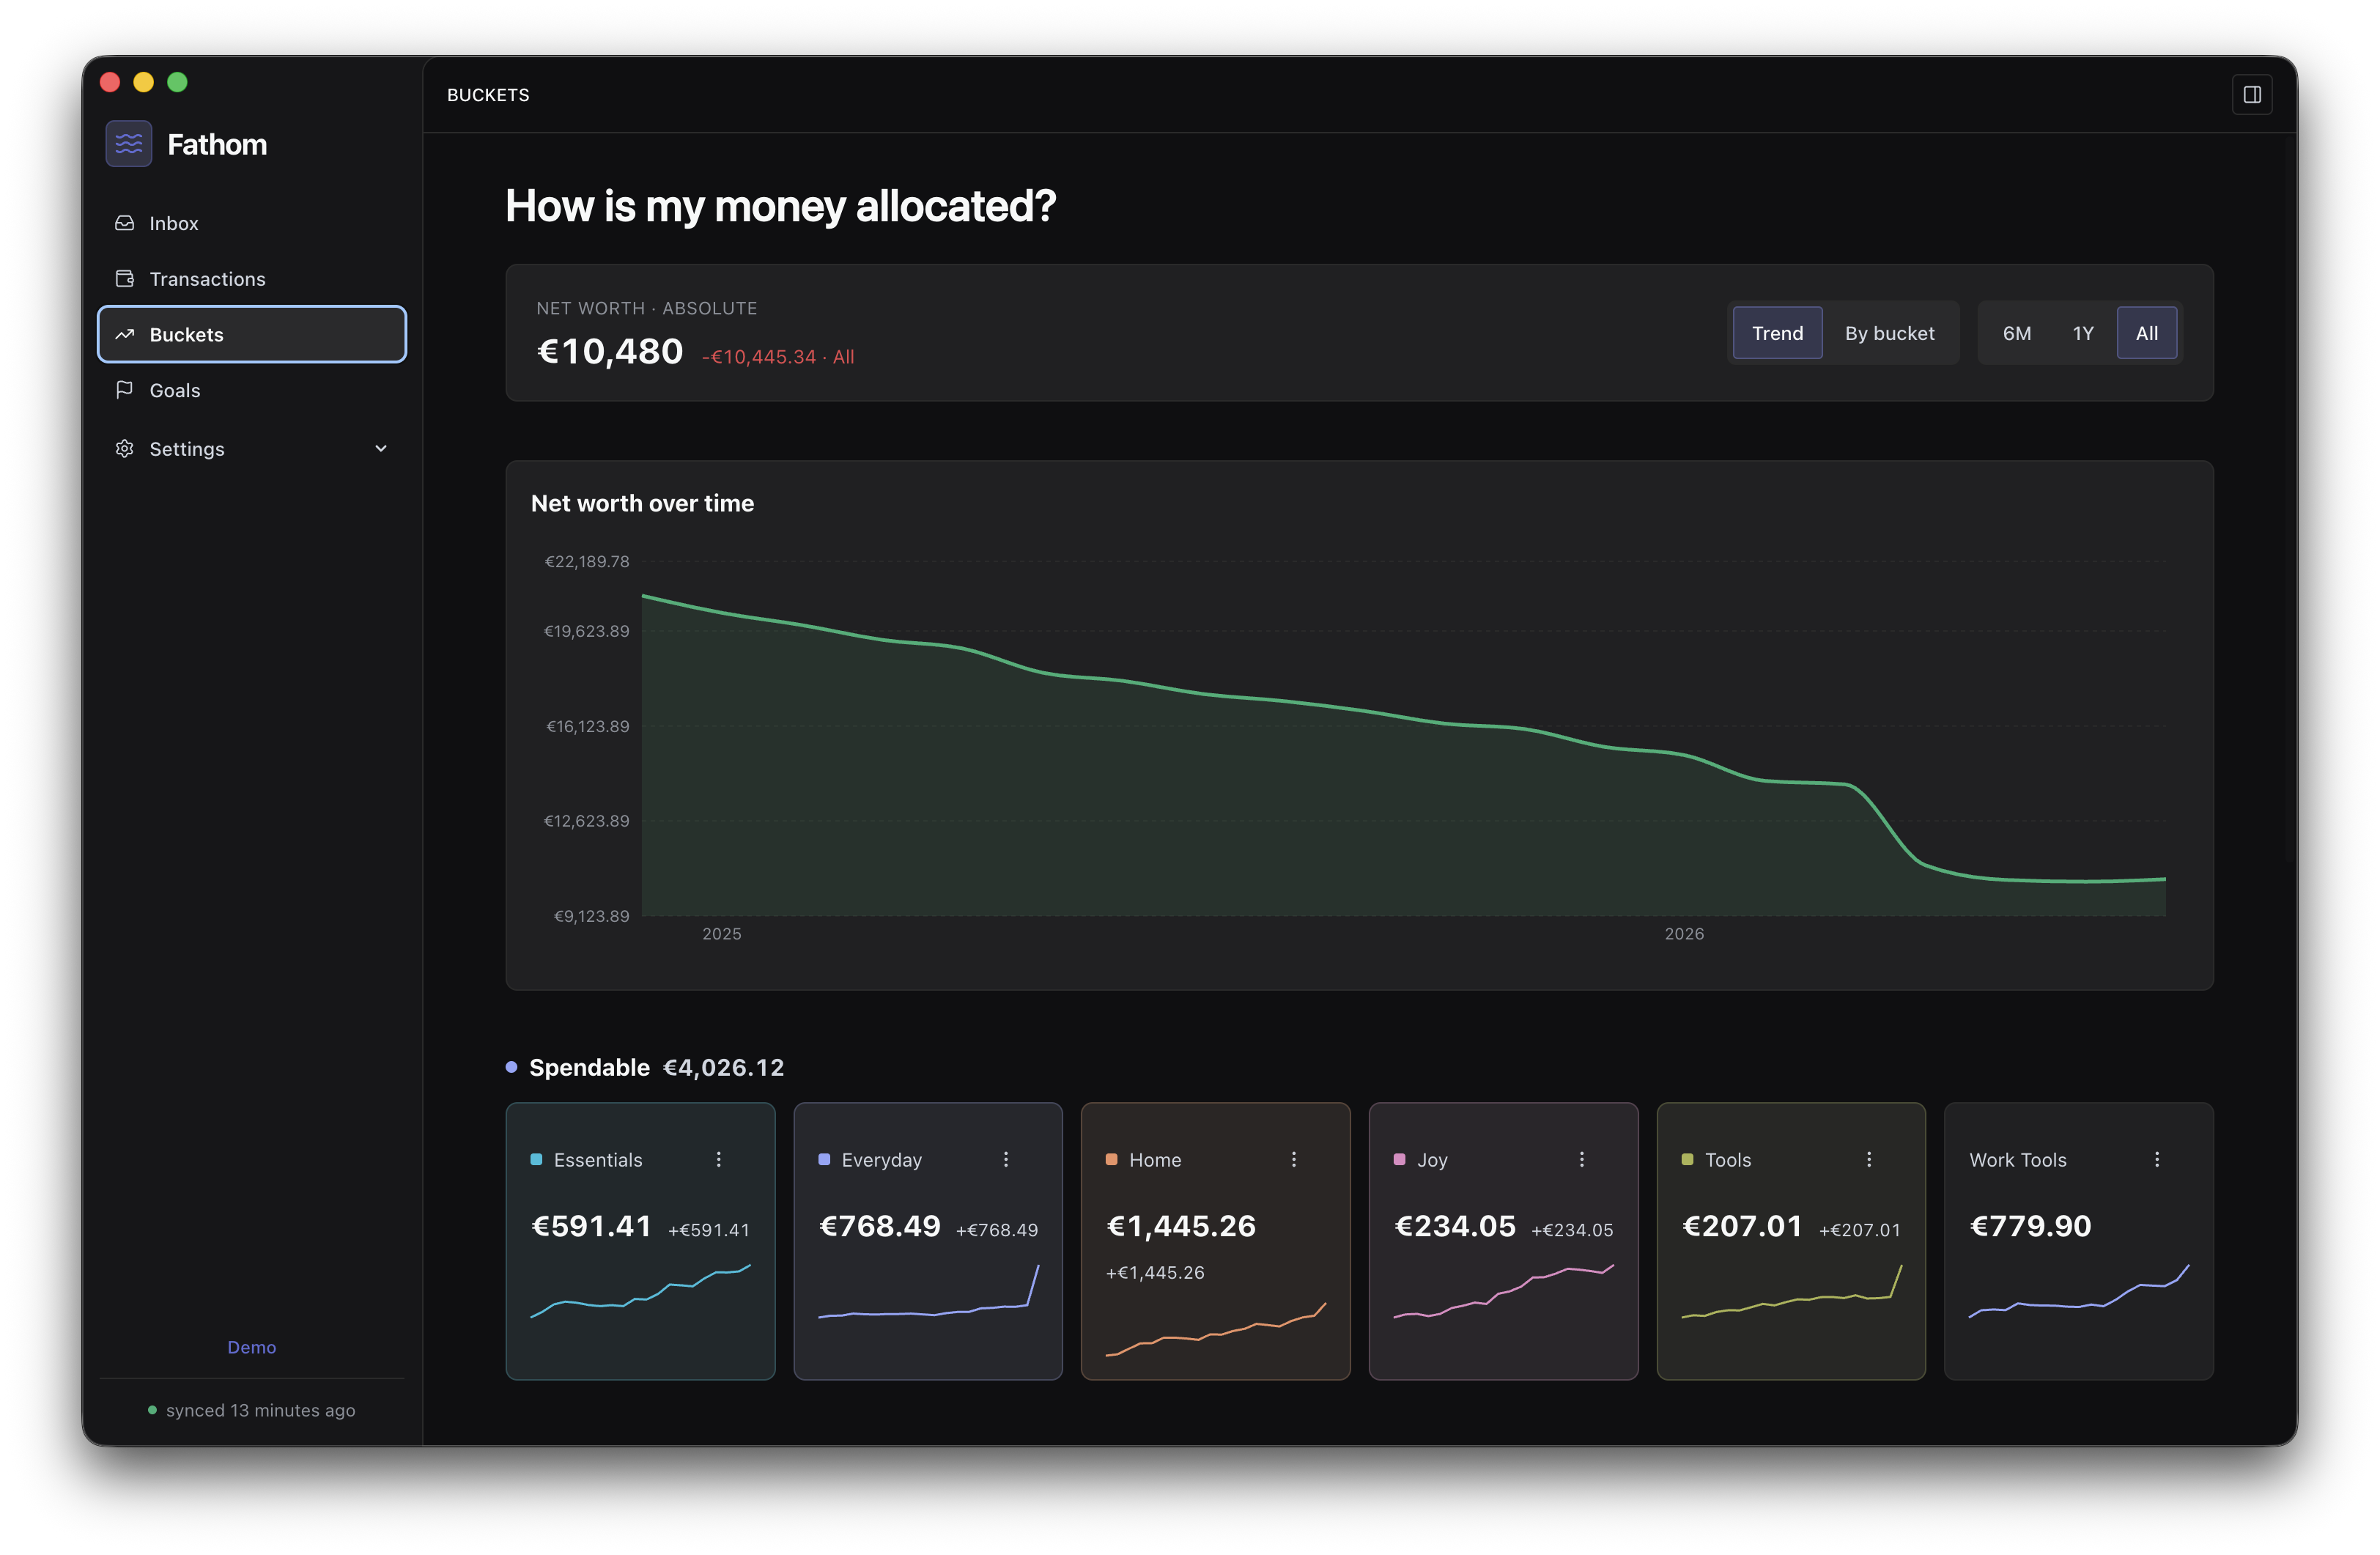
Task: Click the Home sparkline chart
Action: pos(1216,1329)
